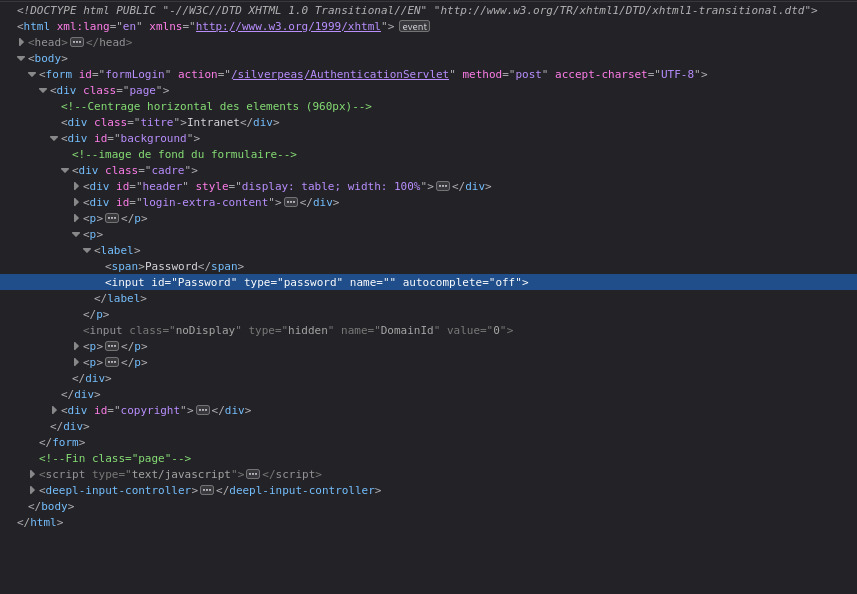Click the style display table attribute
Screen dimensions: 857x594
click(312, 186)
